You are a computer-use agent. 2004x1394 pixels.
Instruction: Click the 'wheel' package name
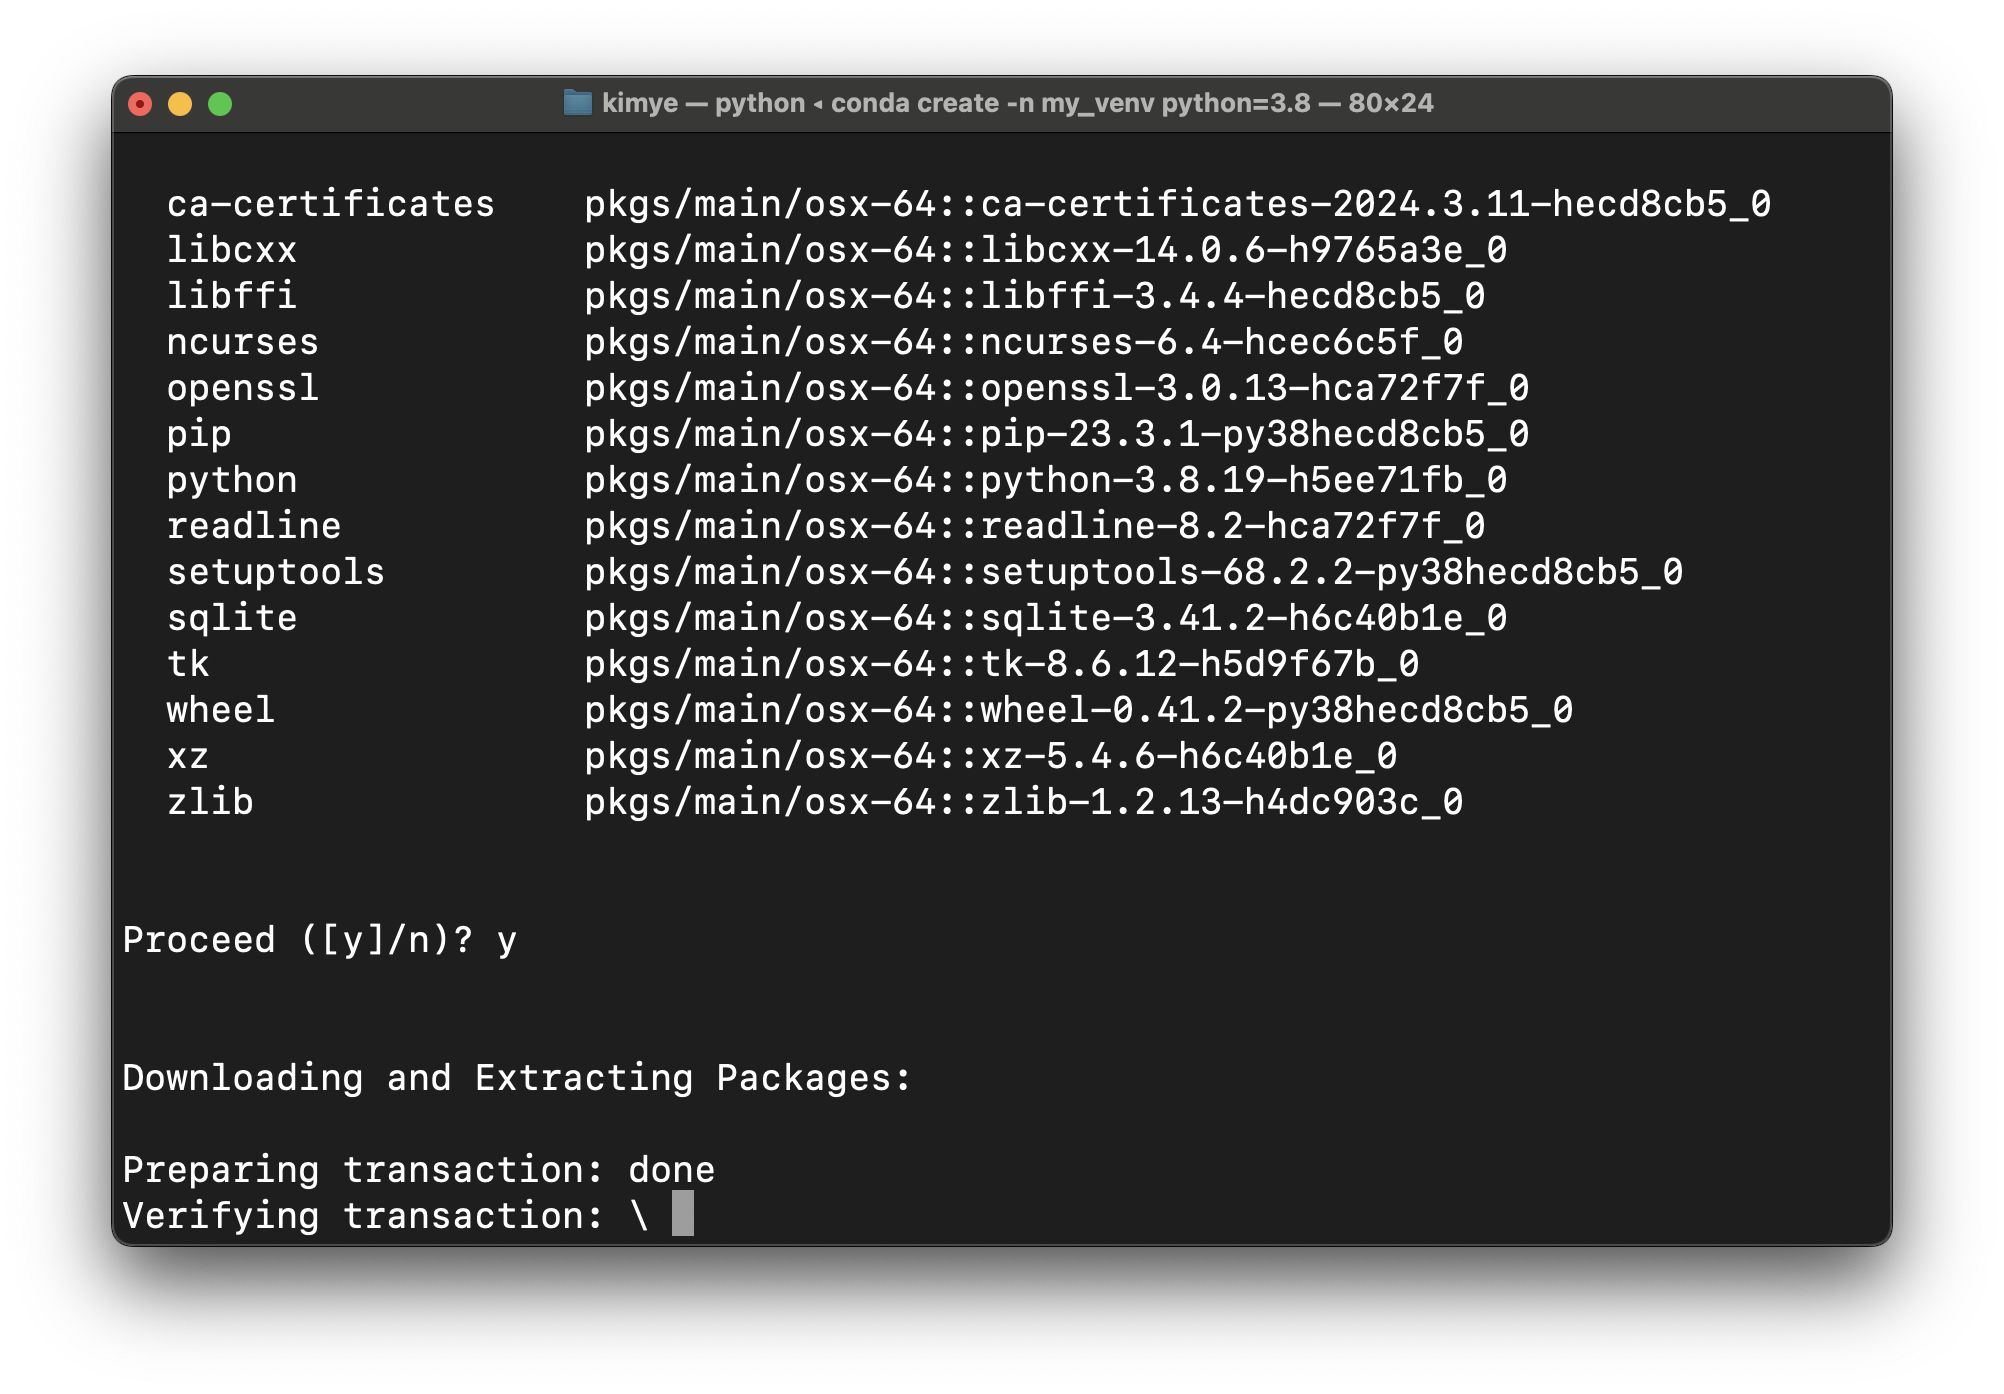[x=220, y=710]
